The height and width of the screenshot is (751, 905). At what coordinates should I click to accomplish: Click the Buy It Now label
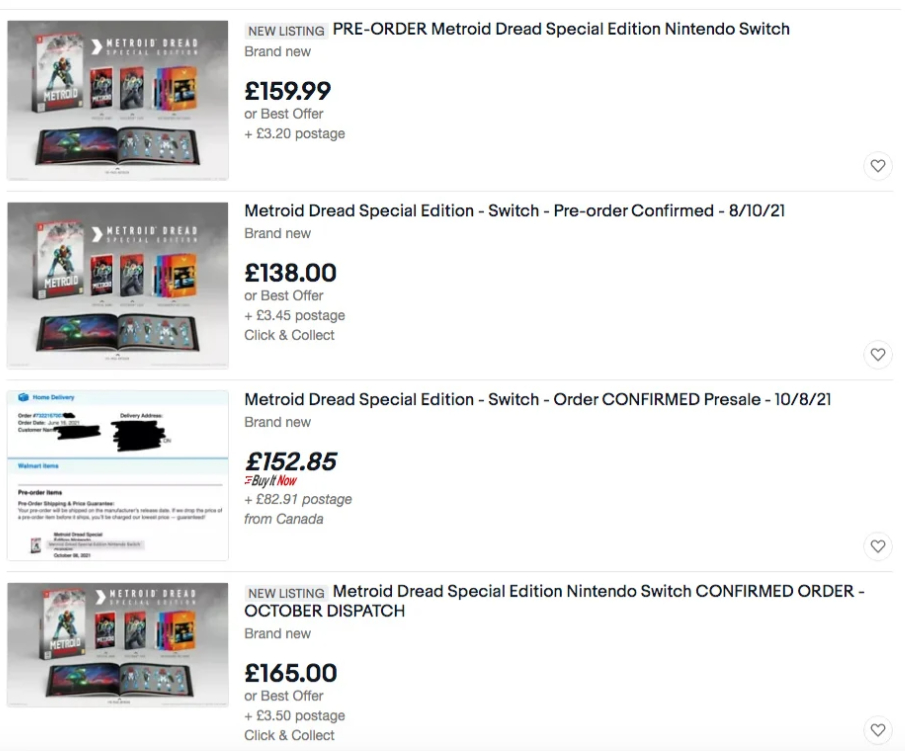pyautogui.click(x=270, y=481)
